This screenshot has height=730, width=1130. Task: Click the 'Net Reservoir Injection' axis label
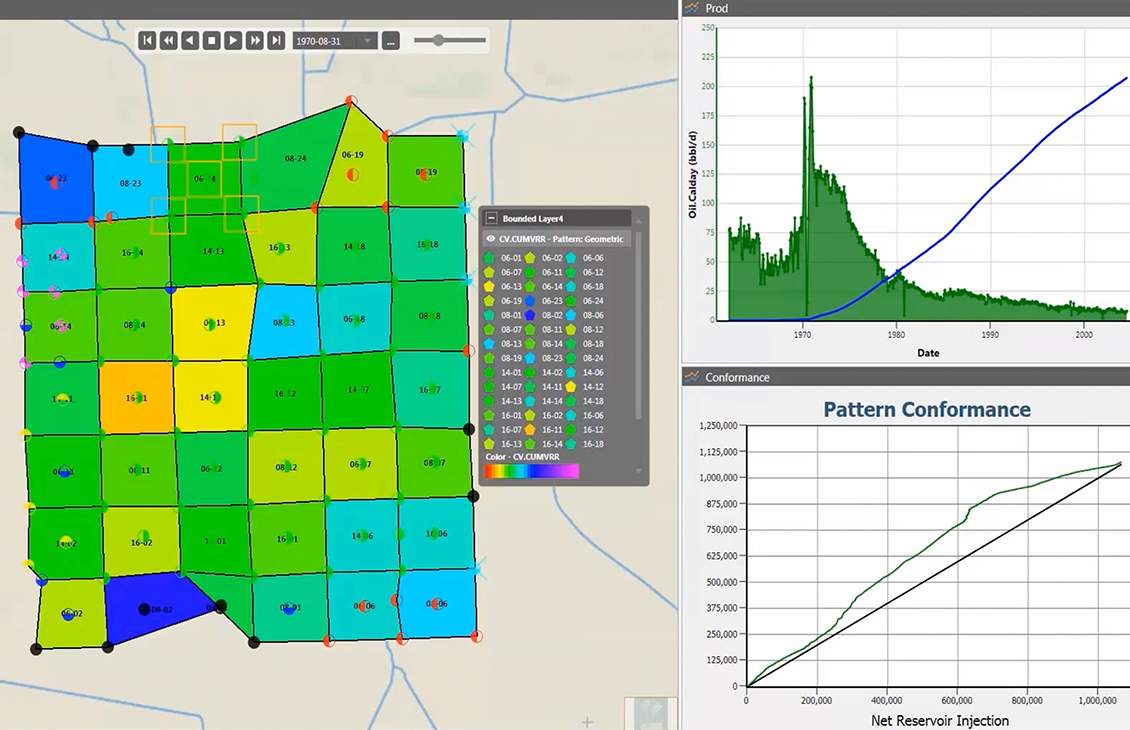point(940,721)
